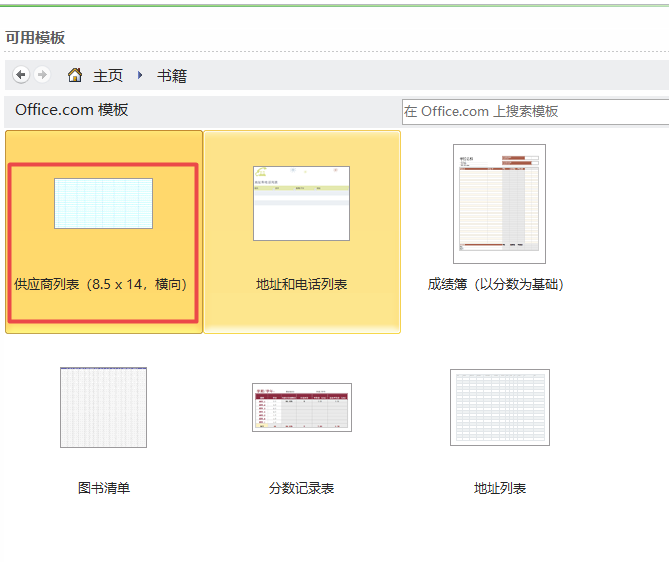Click the breadcrumb arrow after 主页
Viewport: 669px width, 562px height.
click(140, 76)
